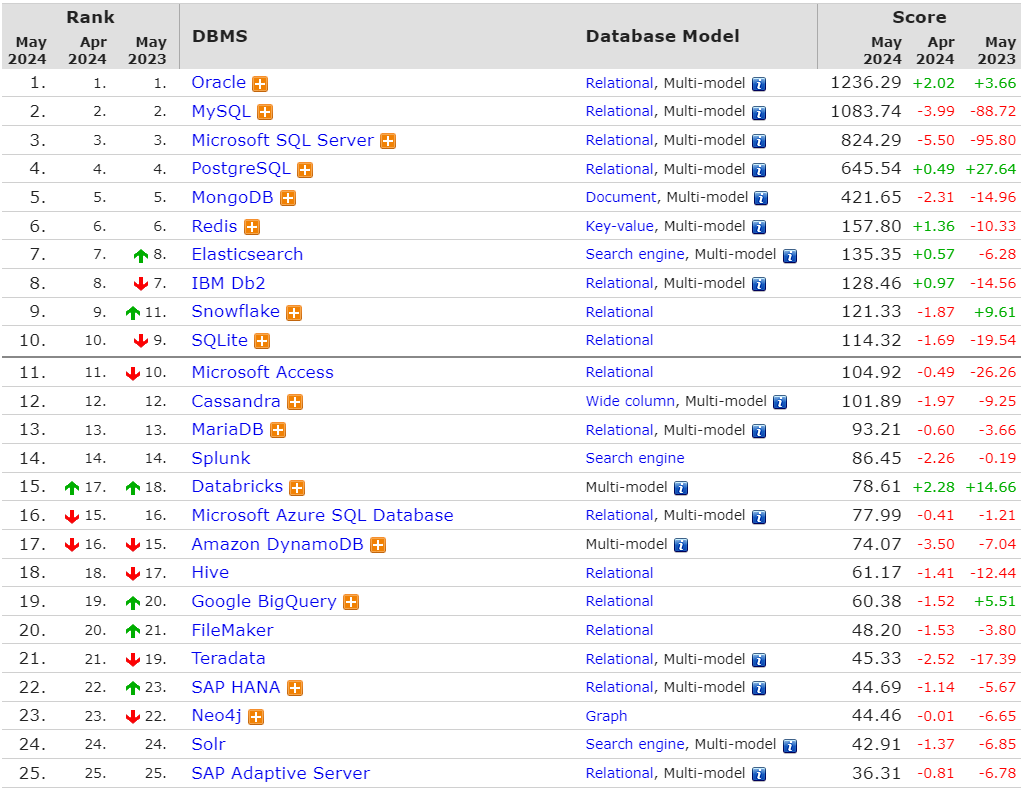Click the plus icon beside MongoDB
1034x790 pixels.
(x=288, y=198)
